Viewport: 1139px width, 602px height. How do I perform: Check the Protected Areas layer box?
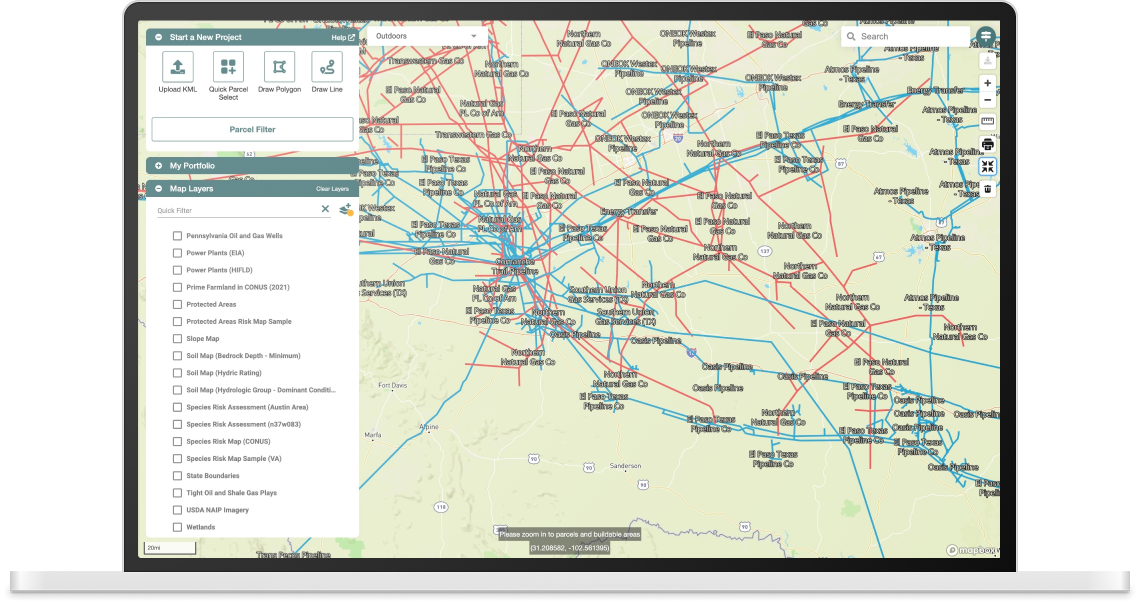click(x=177, y=304)
